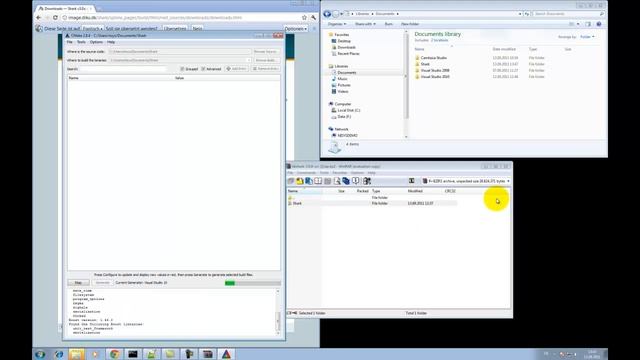640x360 pixels.
Task: Toggle the Explorer preview pane icon
Action: (588, 24)
